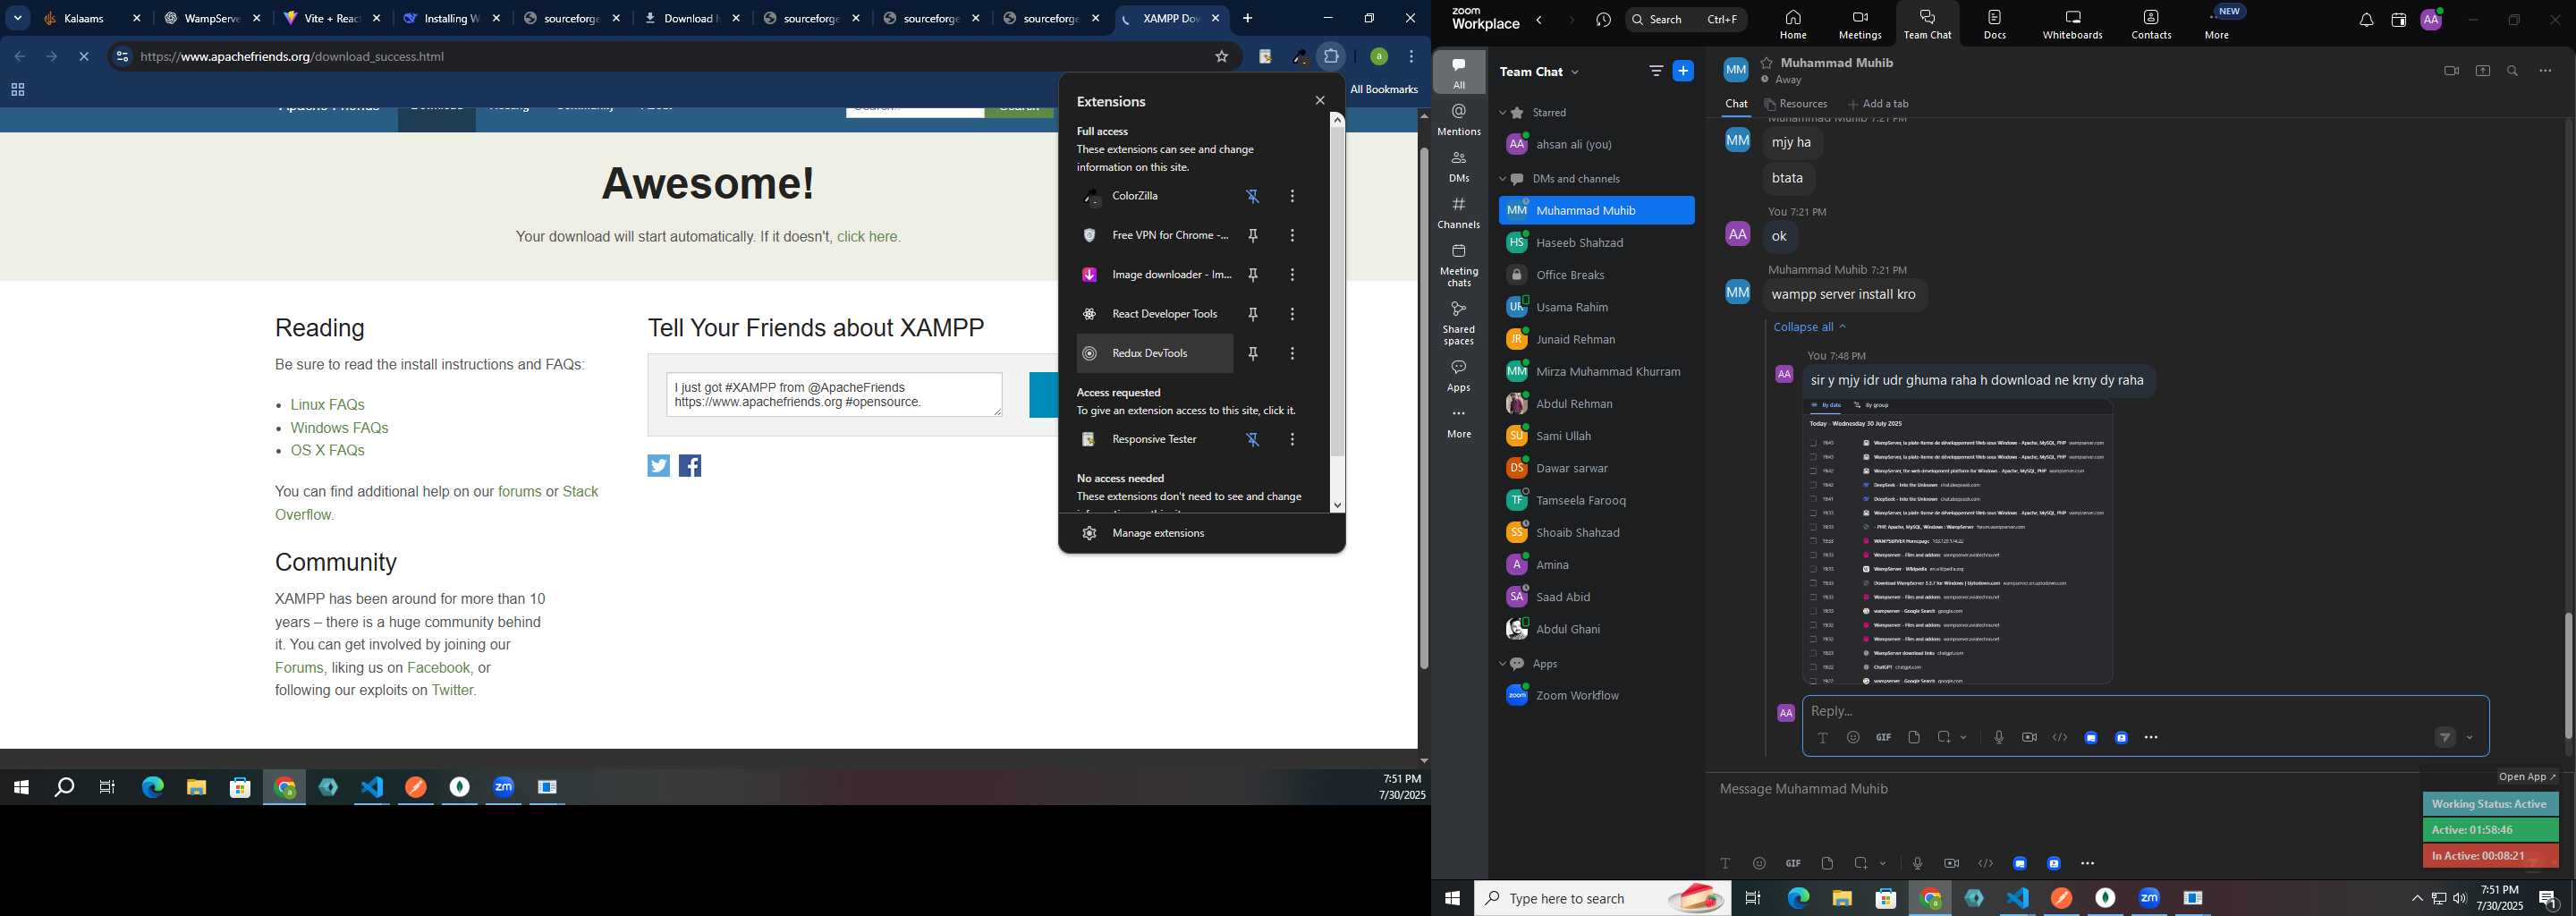
Task: Open Shared spaces in Zoom sidebar
Action: coord(1459,323)
